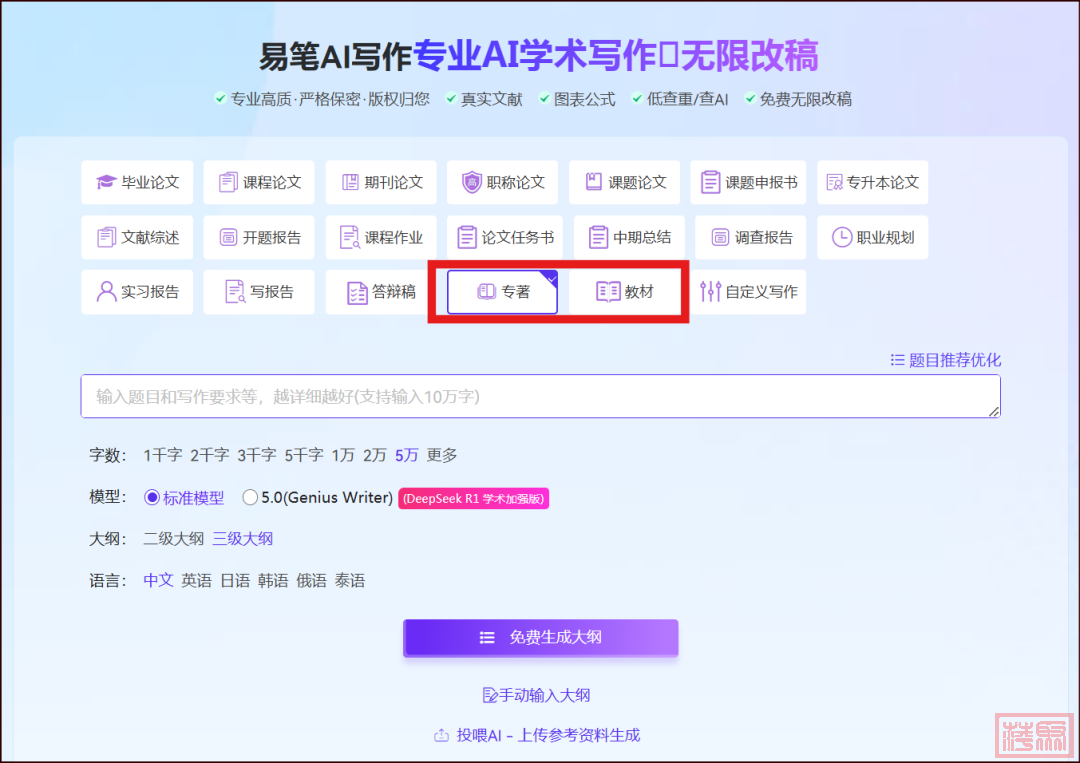
Task: Select the shield icon beside 职称论文
Action: tap(471, 182)
